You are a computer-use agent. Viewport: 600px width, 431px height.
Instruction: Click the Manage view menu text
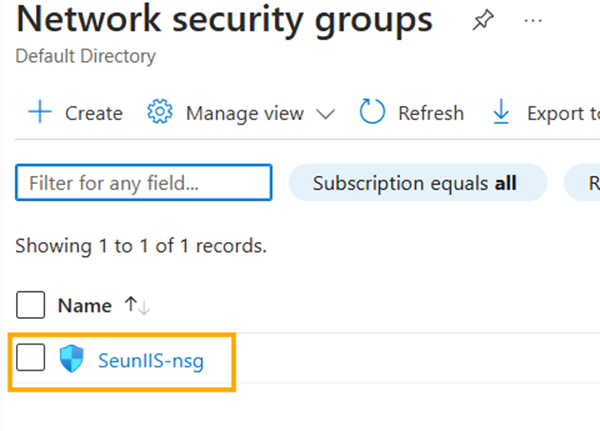point(244,113)
